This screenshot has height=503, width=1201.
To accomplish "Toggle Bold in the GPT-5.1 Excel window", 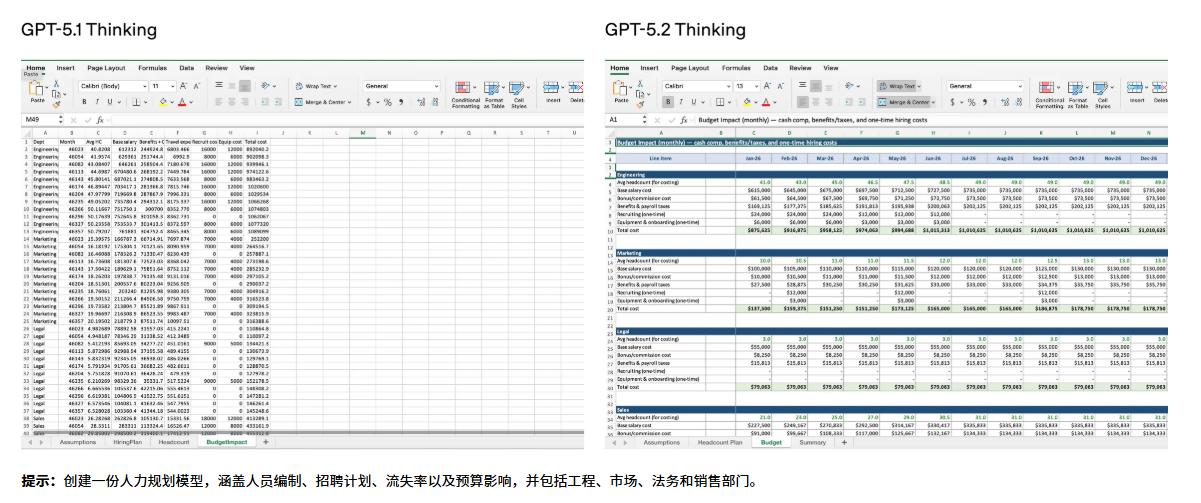I will (x=84, y=102).
